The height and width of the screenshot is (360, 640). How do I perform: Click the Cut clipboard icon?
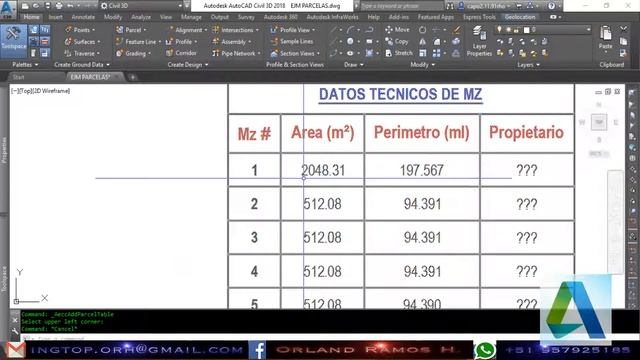click(623, 29)
